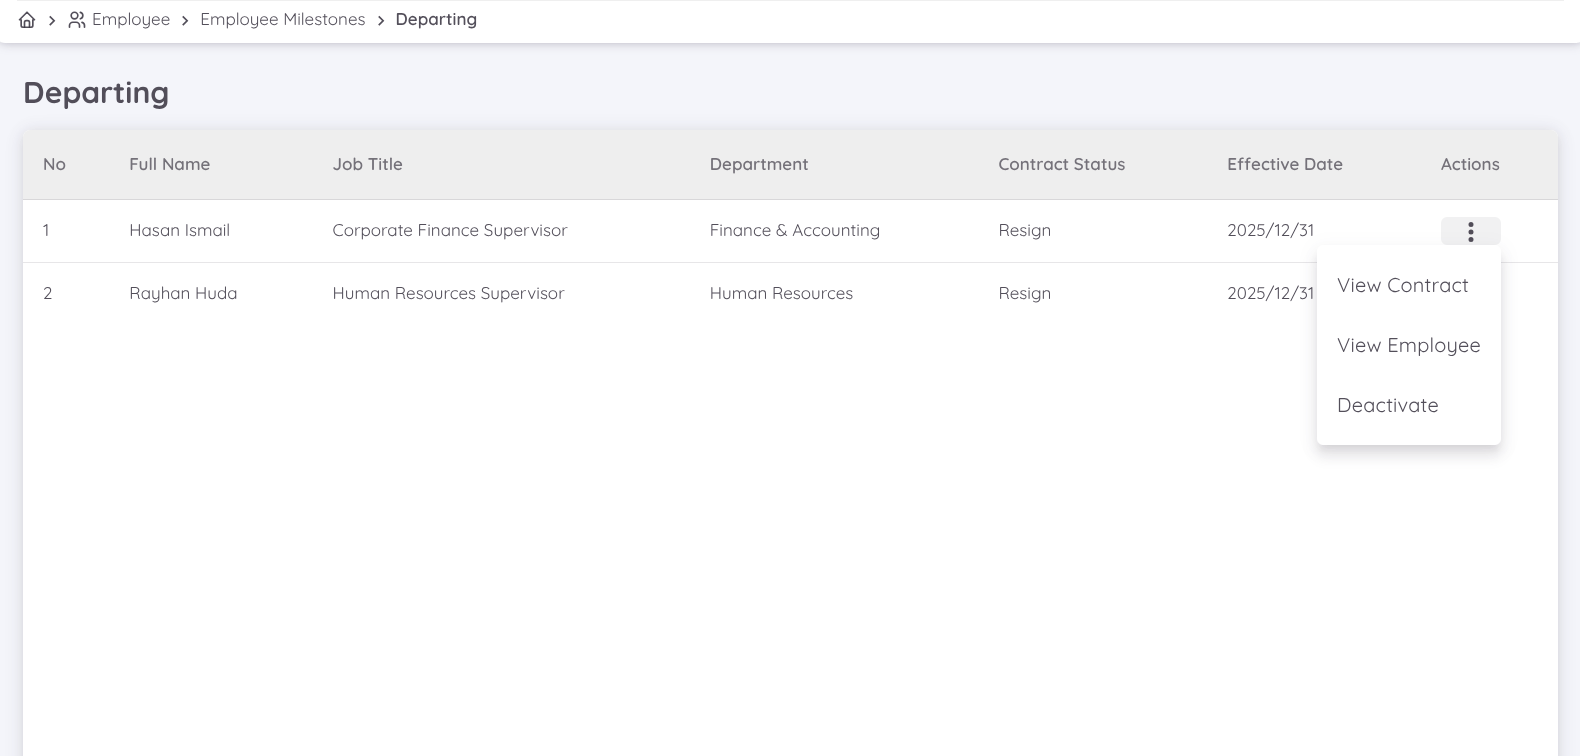
Task: Sort by the Full Name column header
Action: 169,164
